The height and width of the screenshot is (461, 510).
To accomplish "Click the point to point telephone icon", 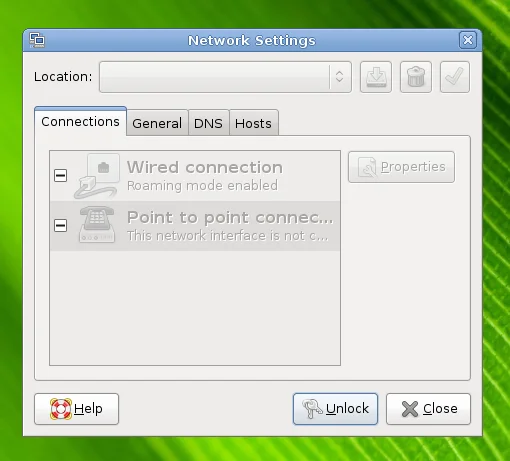I will (97, 224).
